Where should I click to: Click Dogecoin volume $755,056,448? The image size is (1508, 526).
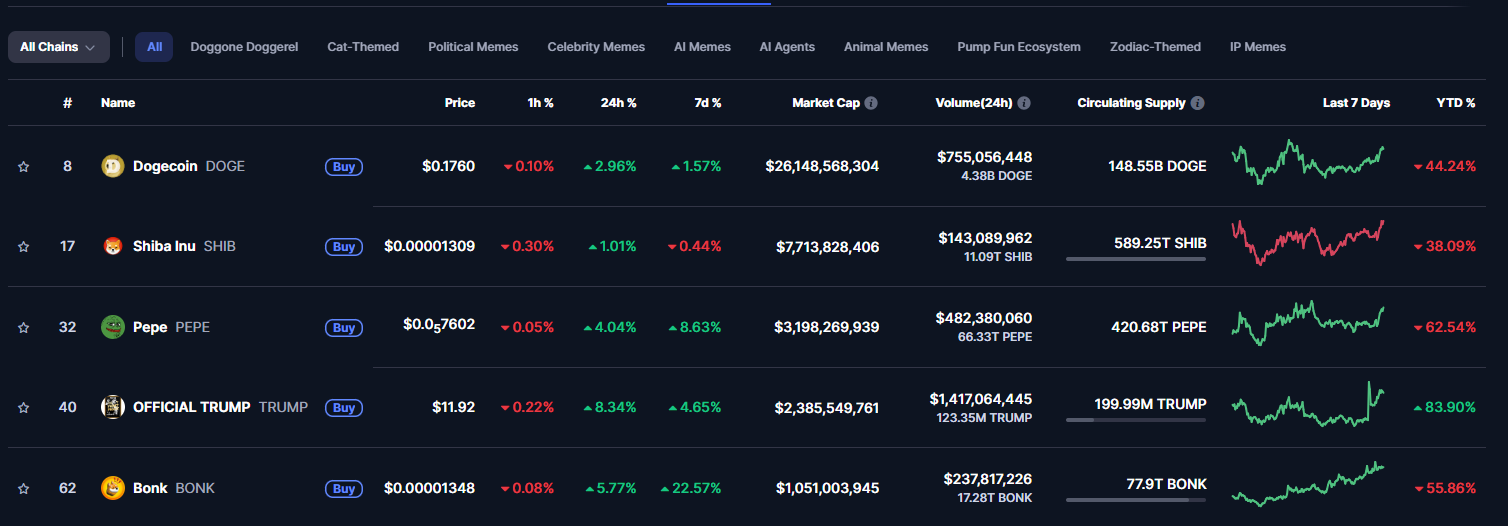coord(985,157)
